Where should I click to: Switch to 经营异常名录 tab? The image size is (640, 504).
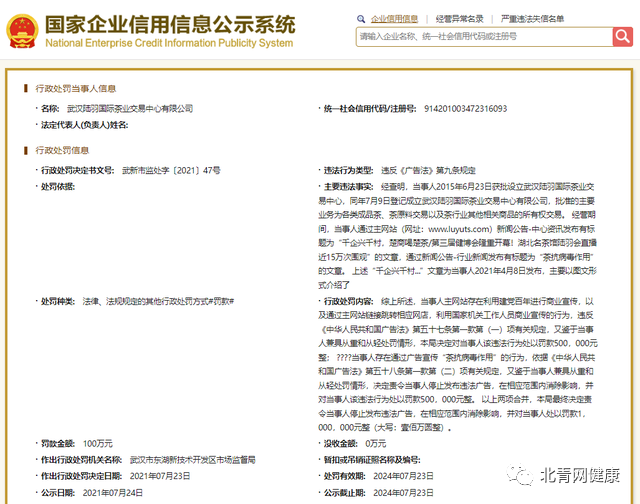[460, 19]
